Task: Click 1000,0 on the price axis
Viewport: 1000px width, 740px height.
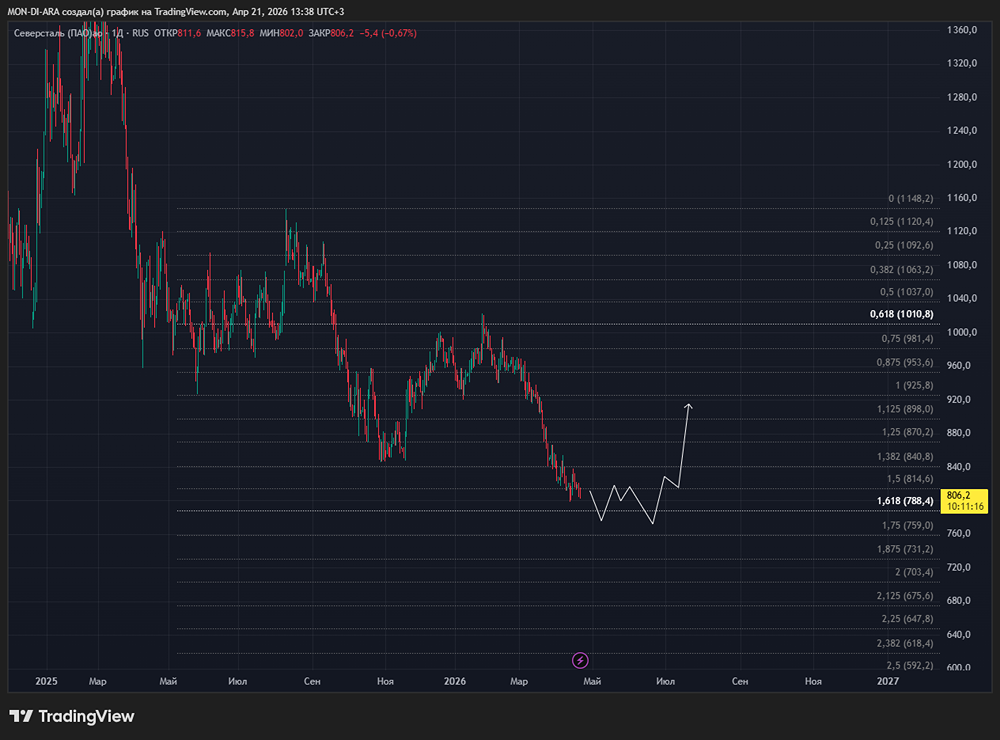Action: point(962,332)
